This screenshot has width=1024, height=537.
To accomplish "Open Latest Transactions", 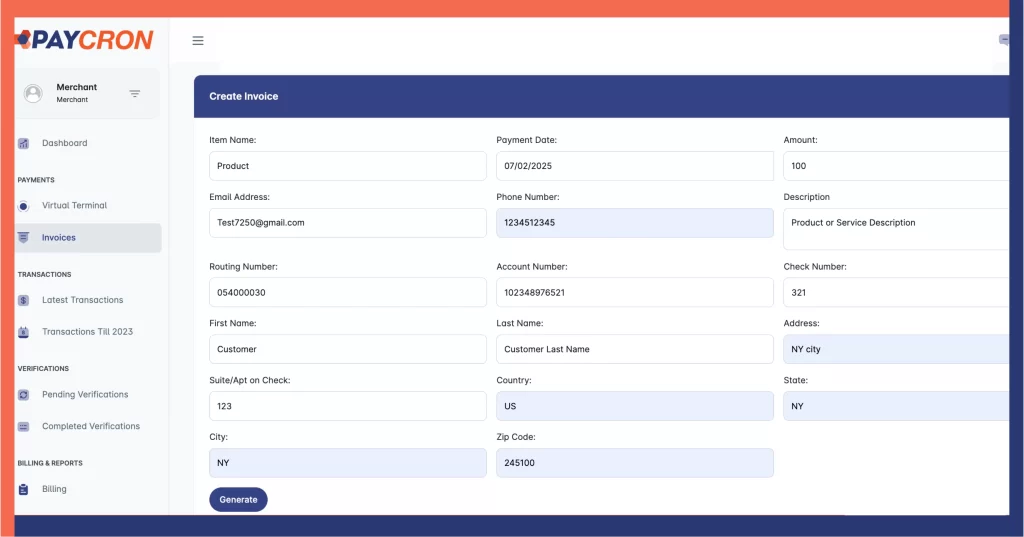I will (82, 300).
